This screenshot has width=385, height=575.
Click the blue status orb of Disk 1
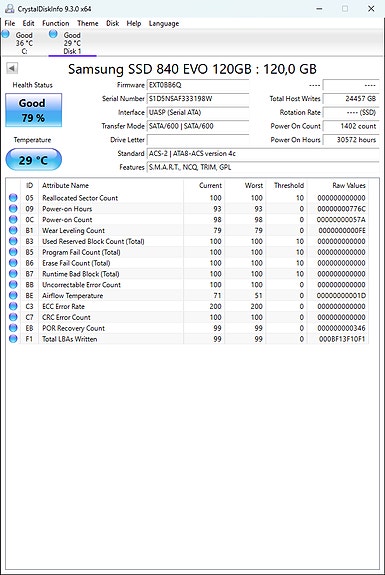tap(54, 34)
